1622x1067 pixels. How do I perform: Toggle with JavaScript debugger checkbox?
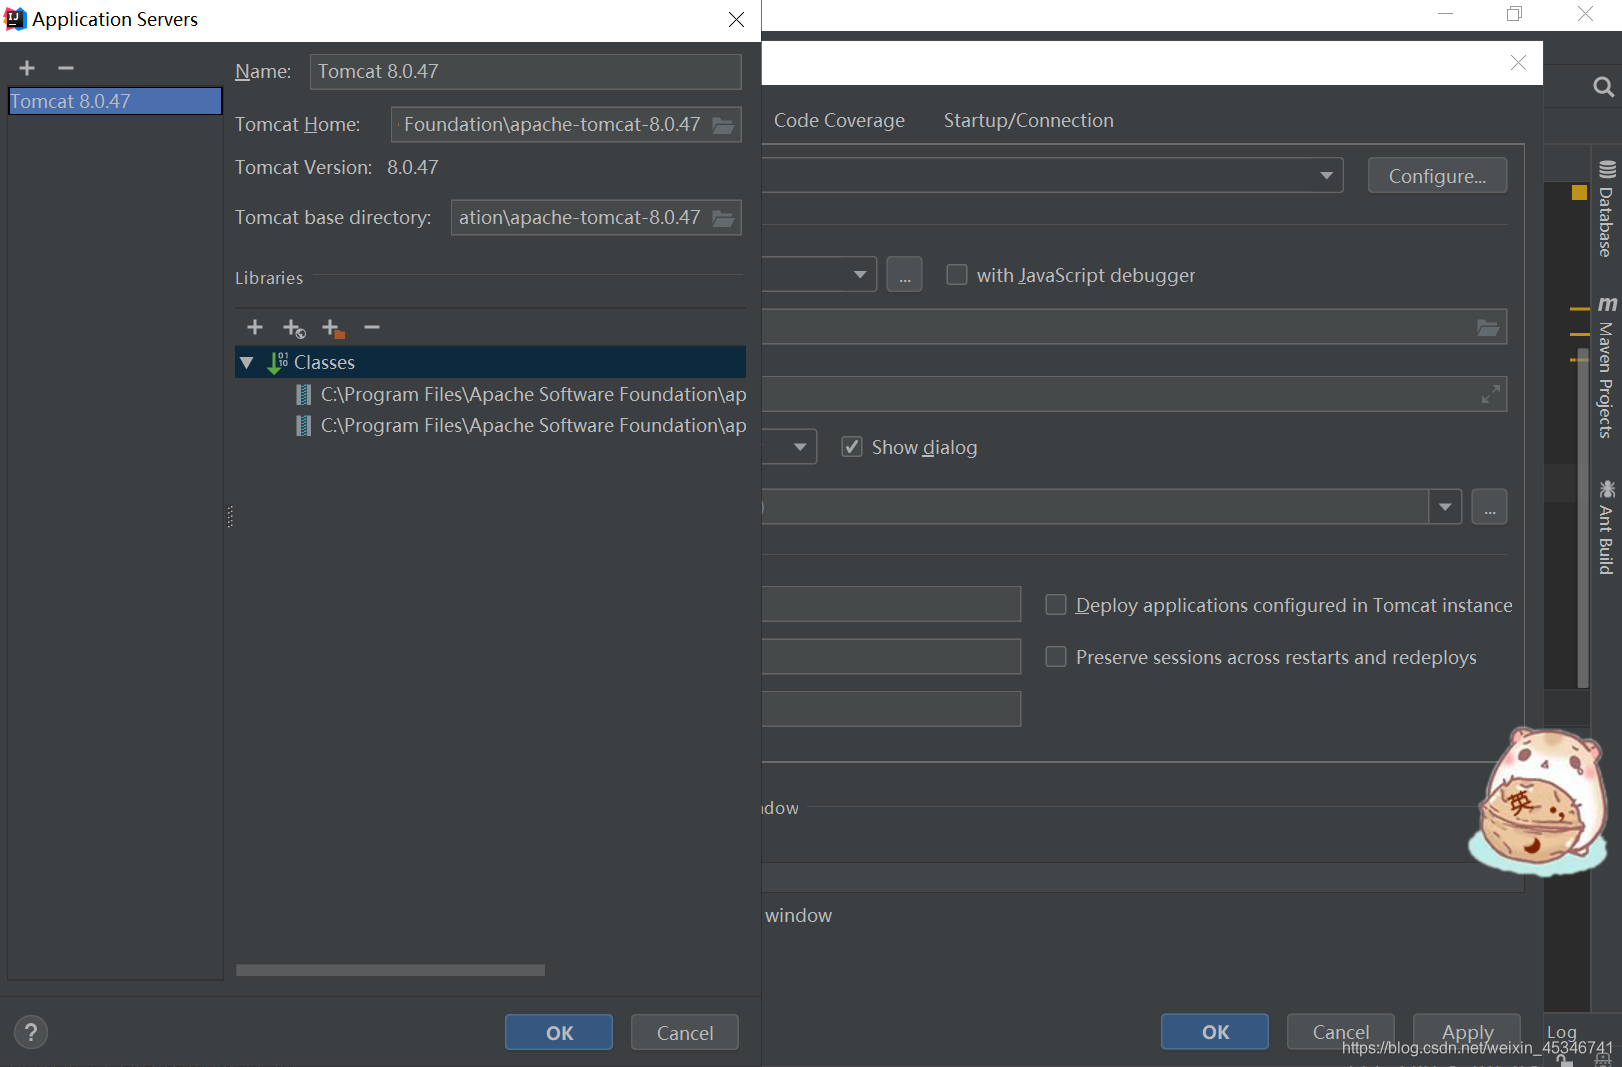coord(957,274)
